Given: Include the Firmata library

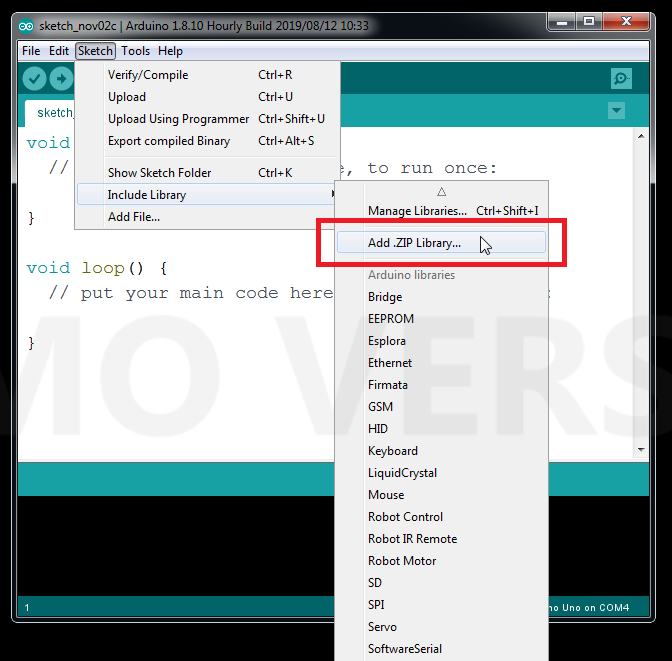Looking at the screenshot, I should coord(441,385).
